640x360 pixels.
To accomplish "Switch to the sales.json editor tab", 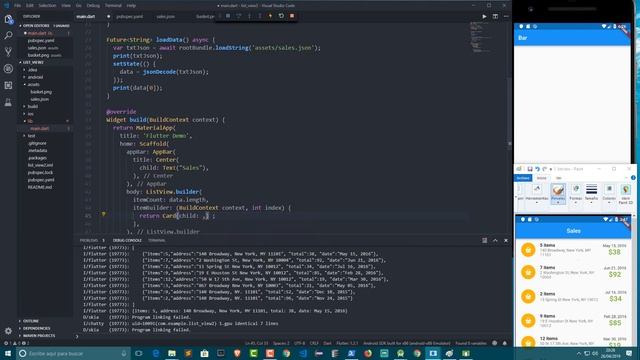I will pos(165,17).
